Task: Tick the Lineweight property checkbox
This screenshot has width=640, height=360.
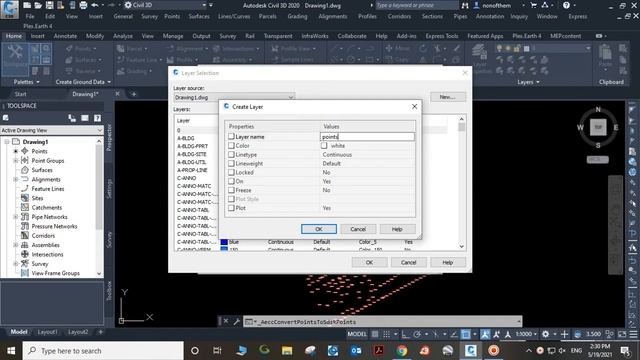Action: [231, 163]
